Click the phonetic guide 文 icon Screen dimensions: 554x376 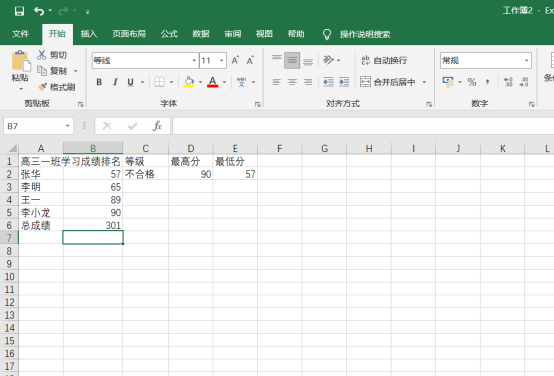click(242, 82)
